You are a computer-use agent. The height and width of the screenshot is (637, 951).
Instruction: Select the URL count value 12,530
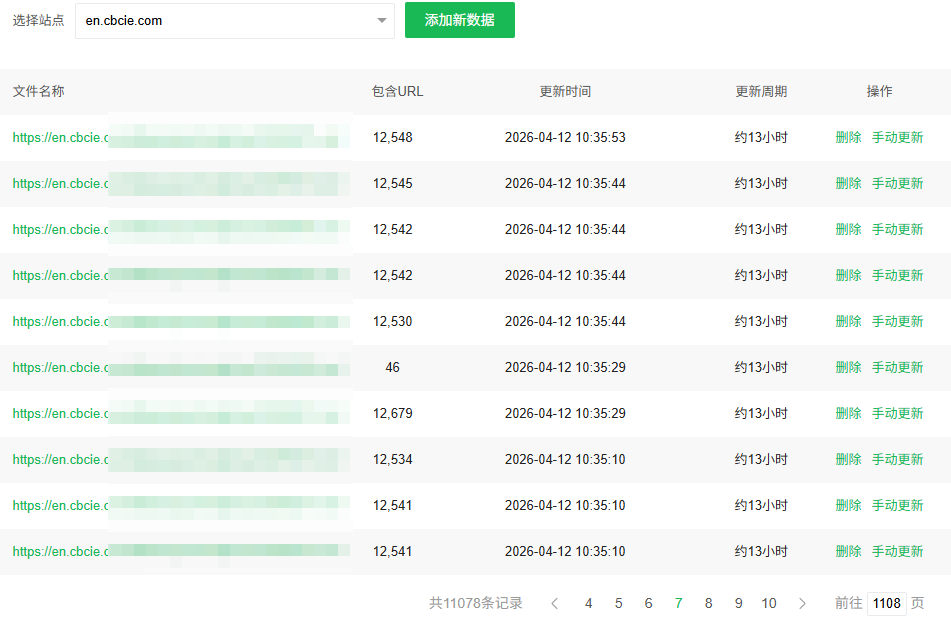click(392, 322)
